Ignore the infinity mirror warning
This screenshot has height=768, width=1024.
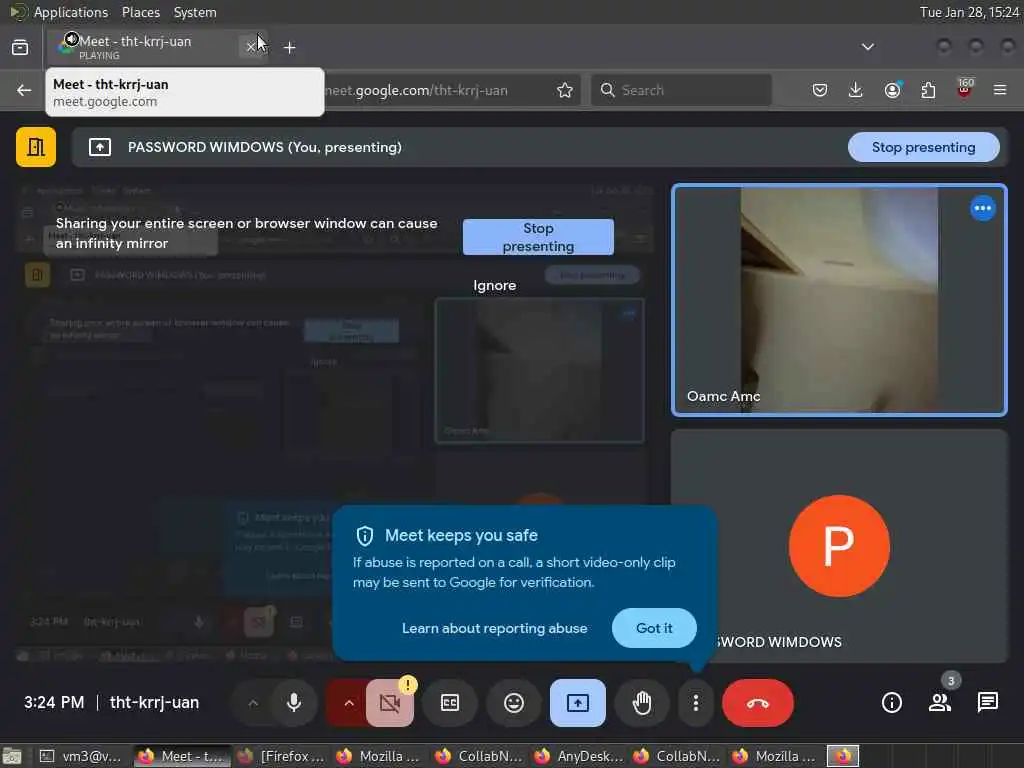click(494, 285)
